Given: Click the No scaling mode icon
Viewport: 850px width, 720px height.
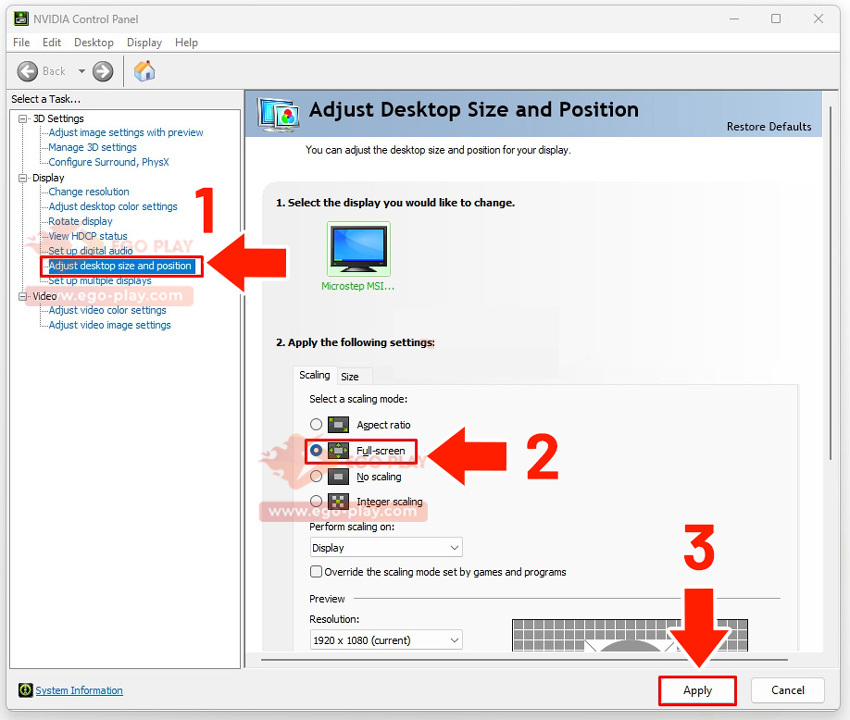Looking at the screenshot, I should (338, 477).
